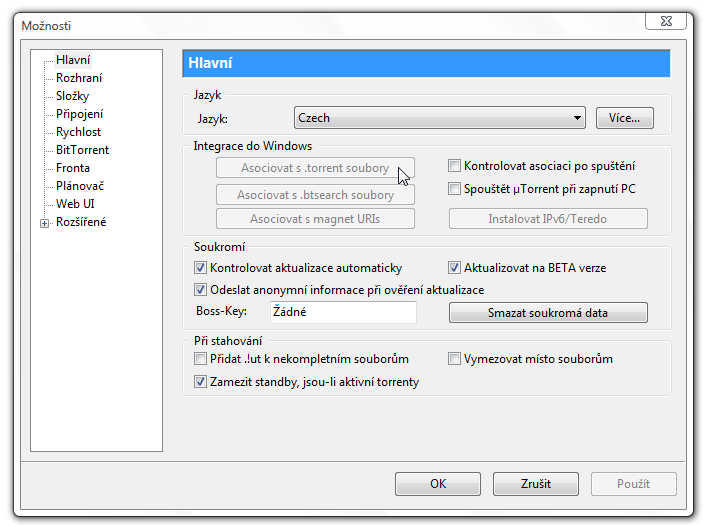Screen dimensions: 706x527
Task: Click the Použít apply button
Action: (634, 484)
